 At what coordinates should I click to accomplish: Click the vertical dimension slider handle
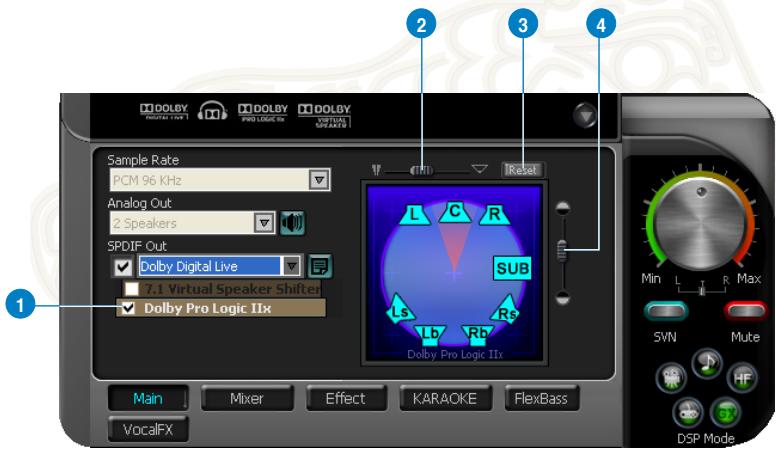point(563,251)
